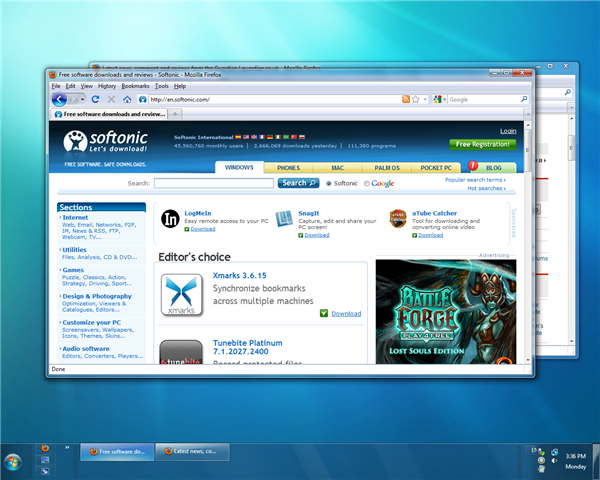Switch to the WINDOWS platform tab

(x=239, y=167)
